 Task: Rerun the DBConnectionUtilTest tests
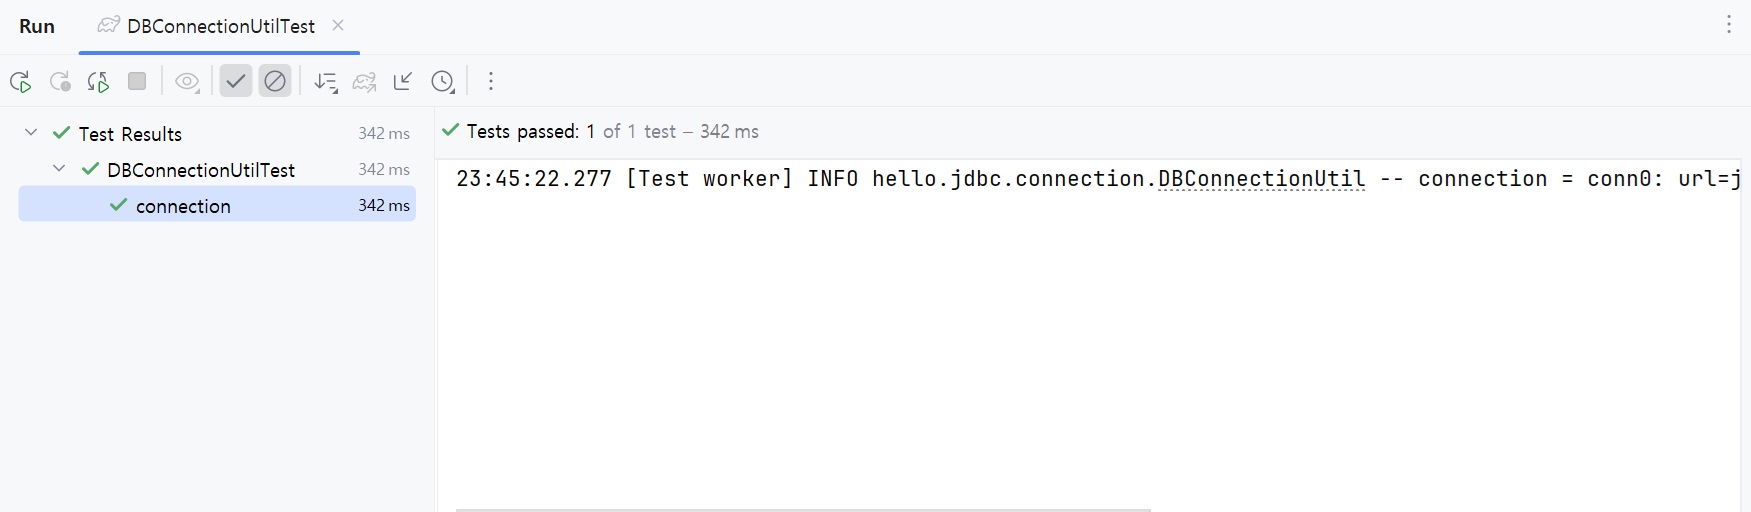(20, 82)
